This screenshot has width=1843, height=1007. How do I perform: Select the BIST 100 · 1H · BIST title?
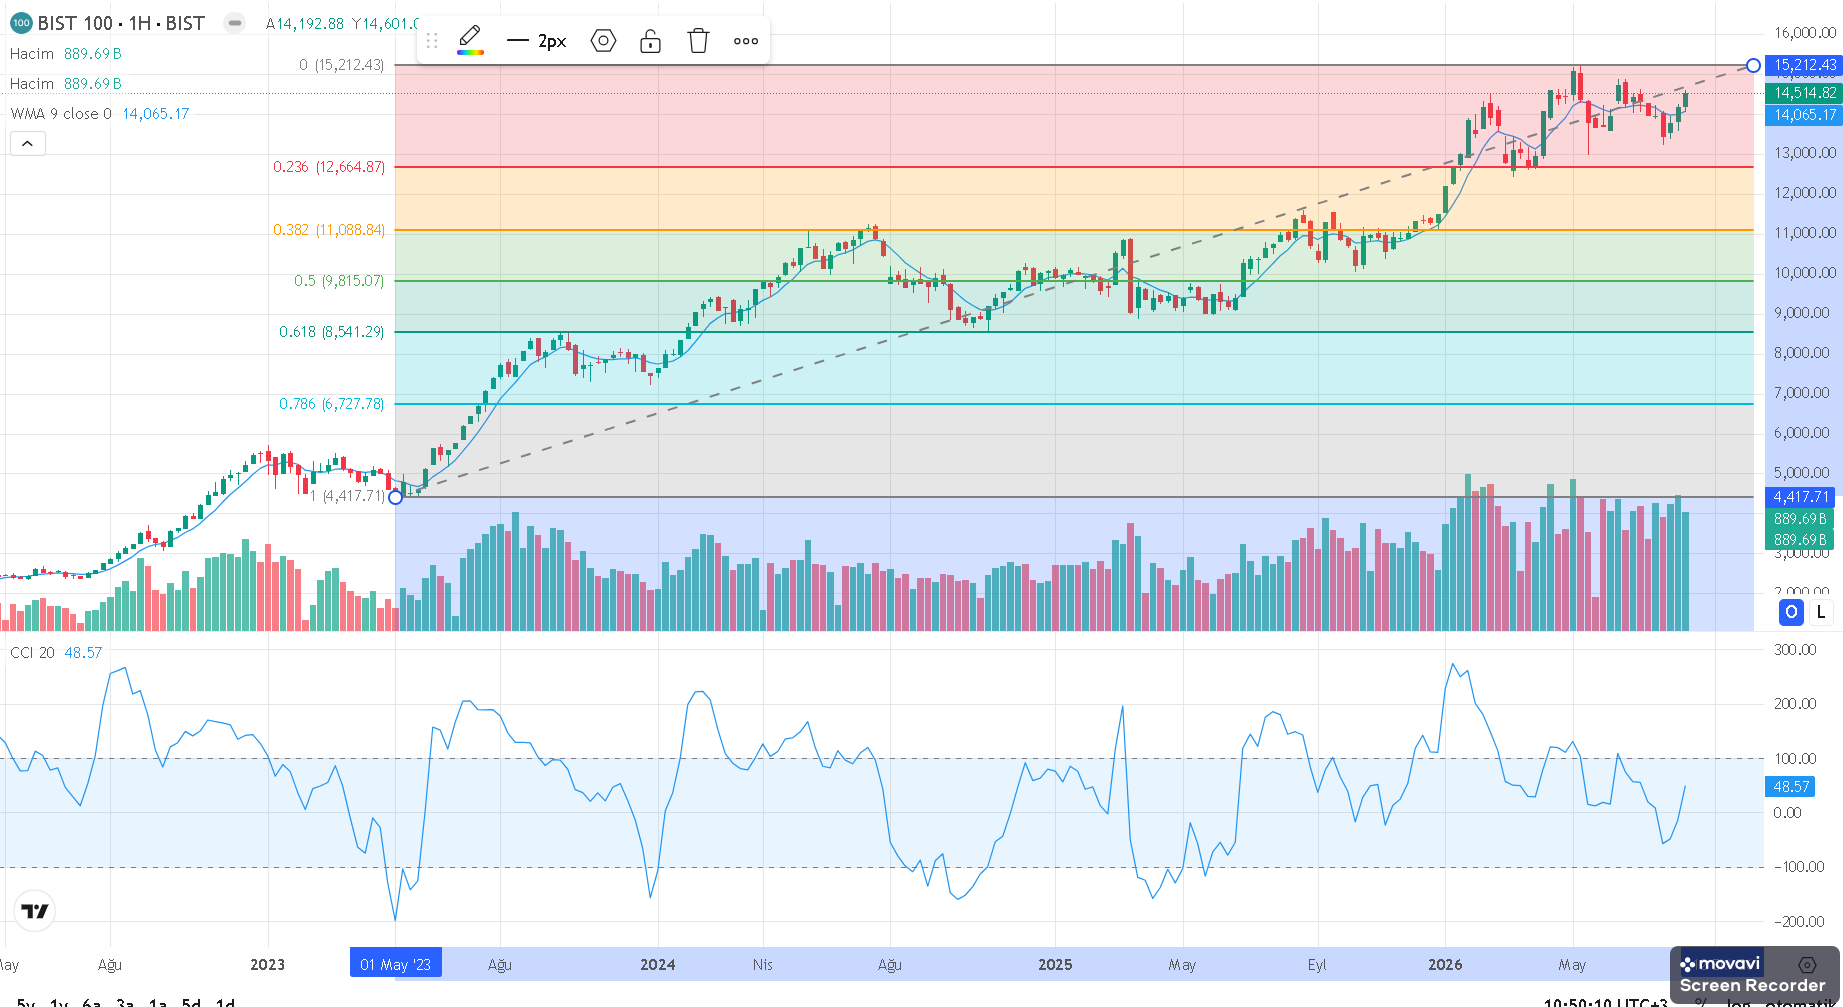click(121, 23)
